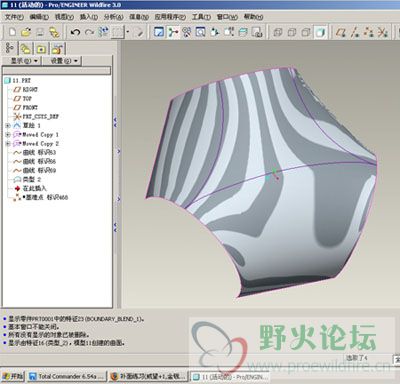Image resolution: width=400 pixels, height=384 pixels.
Task: Open the 工具 menu
Action: point(201,17)
